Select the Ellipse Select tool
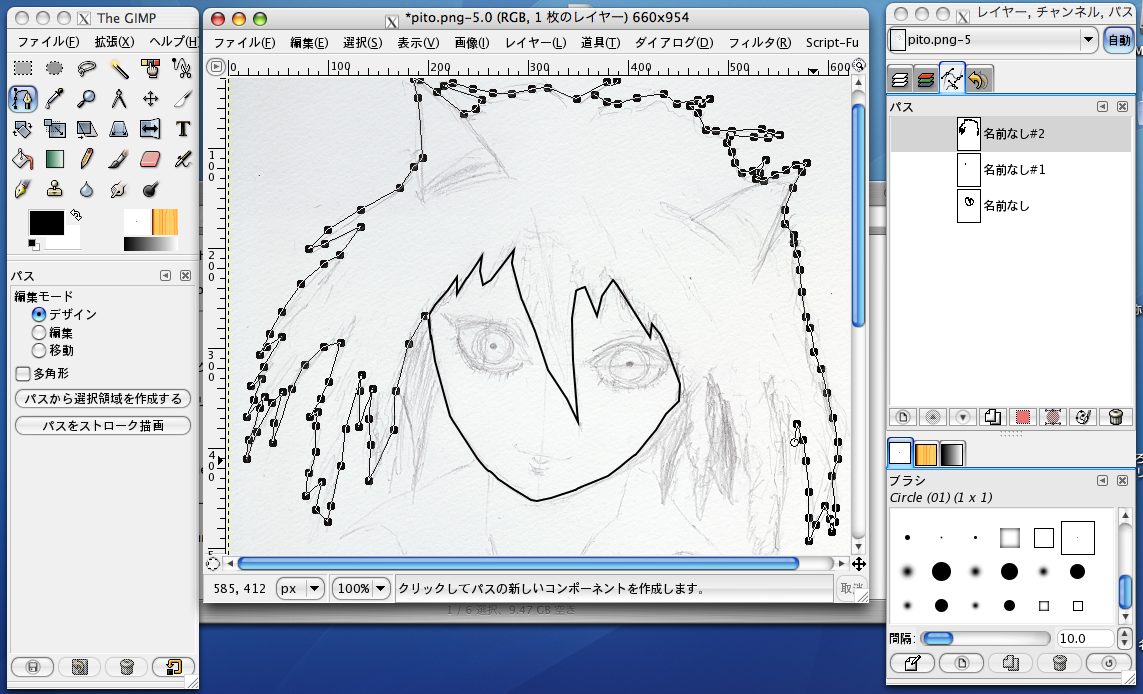This screenshot has height=694, width=1143. point(55,69)
